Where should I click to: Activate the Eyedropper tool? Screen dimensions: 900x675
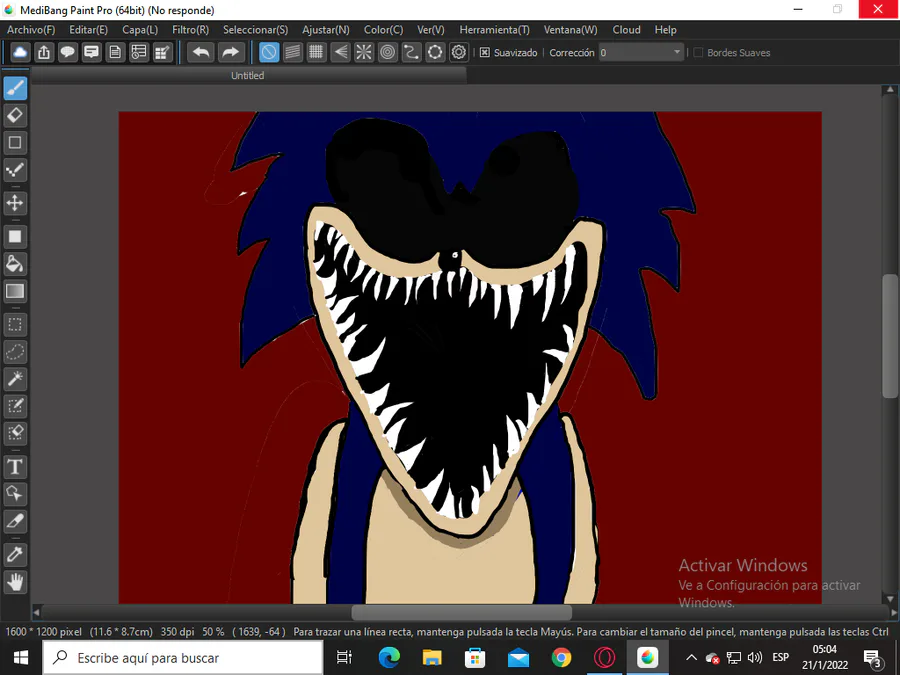[15, 554]
